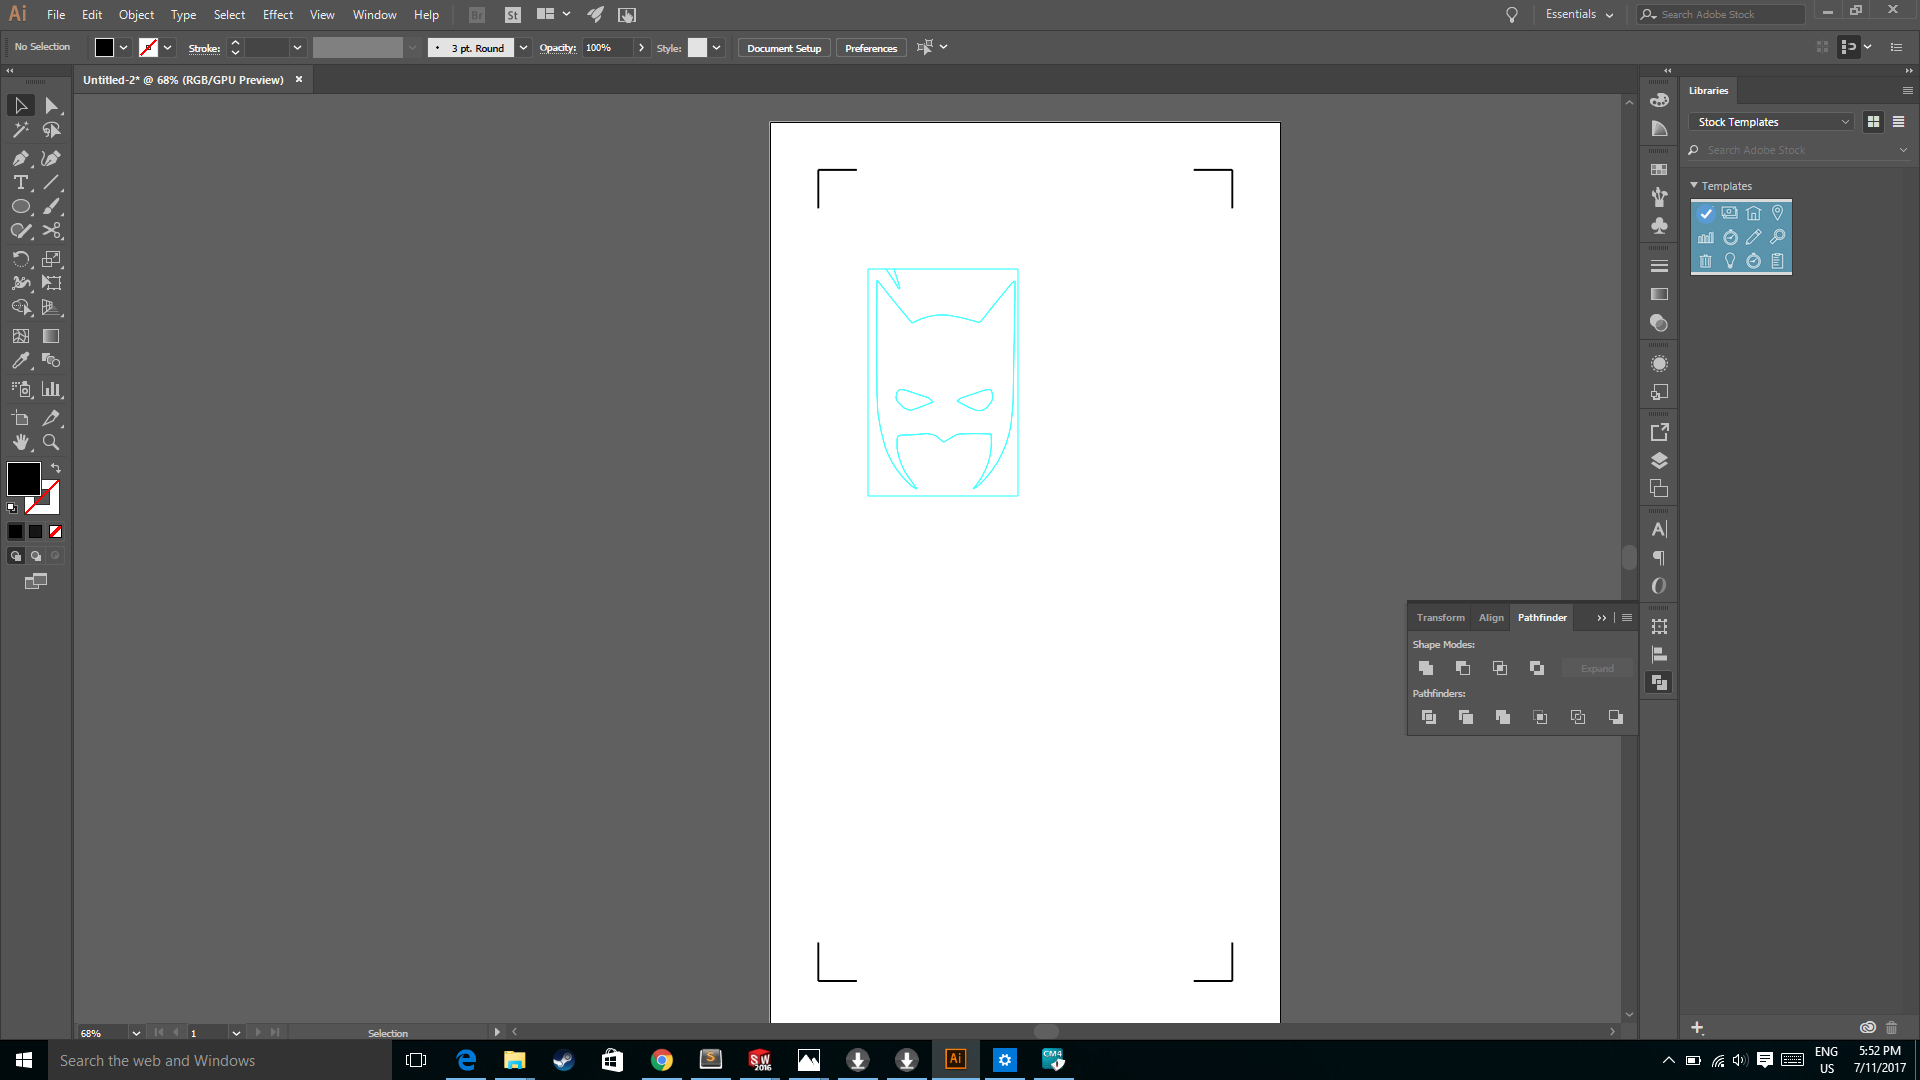Select the Gradient tool
1920x1080 pixels.
click(52, 336)
